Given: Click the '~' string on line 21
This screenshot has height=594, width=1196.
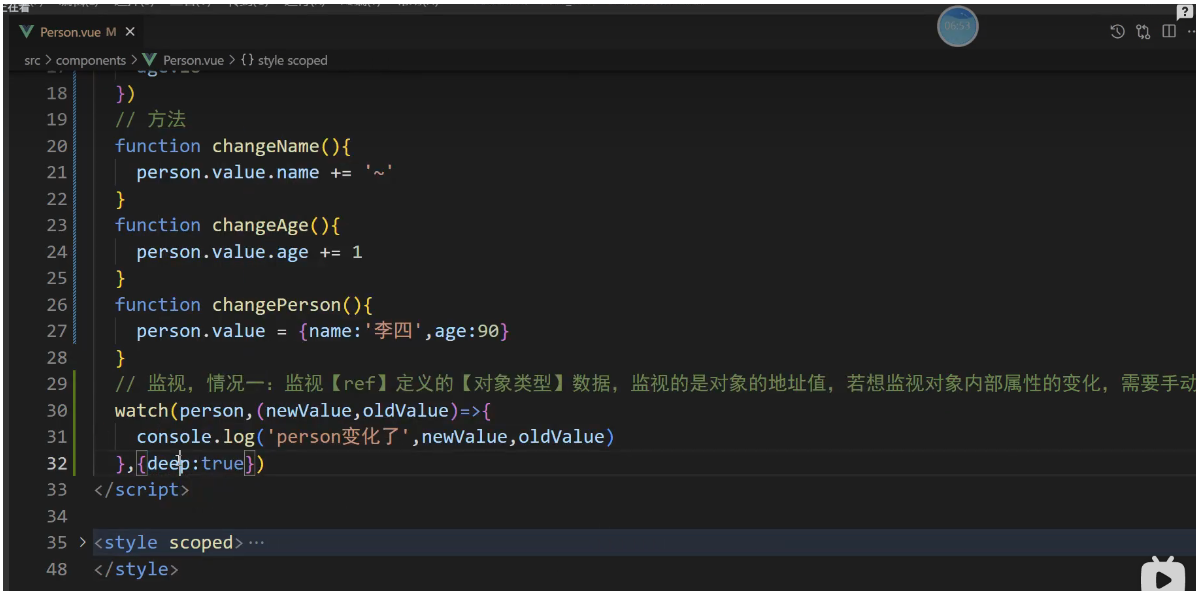Looking at the screenshot, I should [x=379, y=172].
